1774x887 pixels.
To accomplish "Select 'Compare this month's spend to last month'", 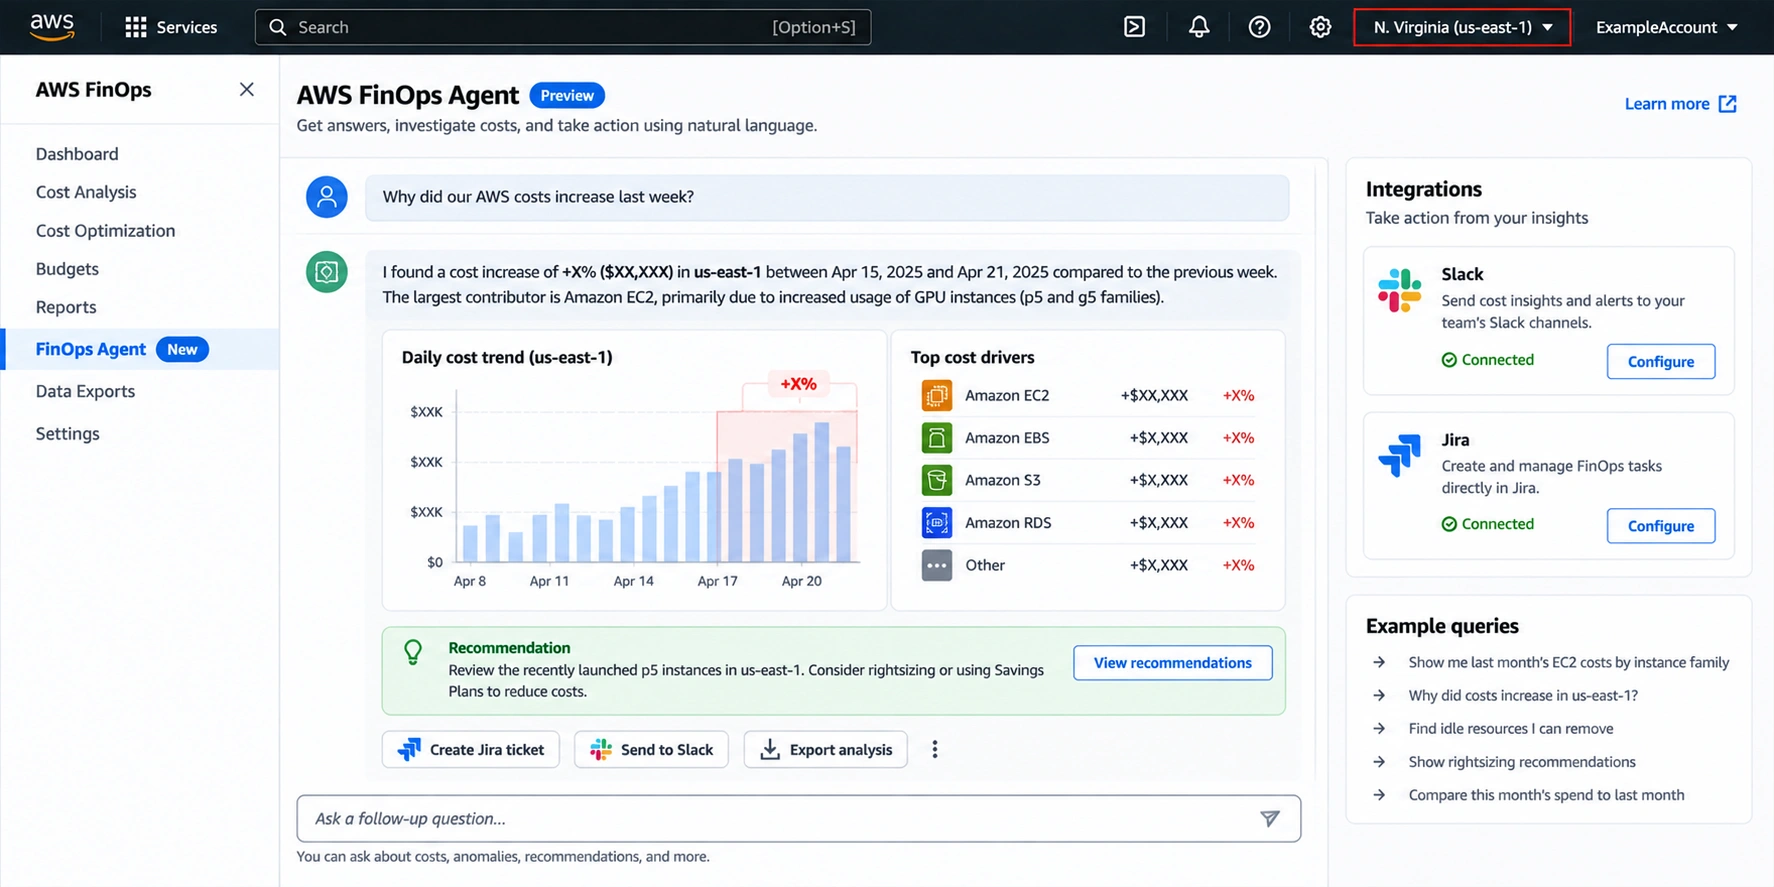I will tap(1546, 795).
